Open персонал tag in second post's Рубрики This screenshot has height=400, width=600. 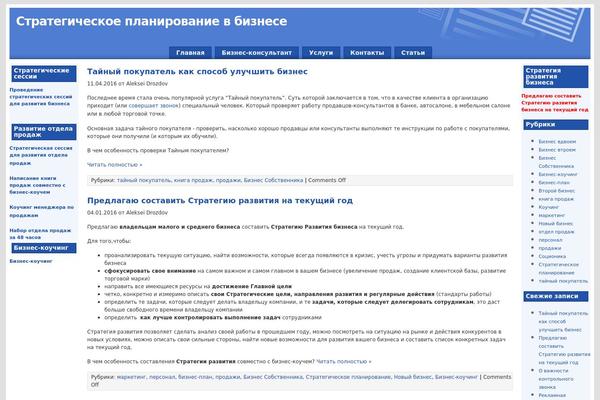162,377
